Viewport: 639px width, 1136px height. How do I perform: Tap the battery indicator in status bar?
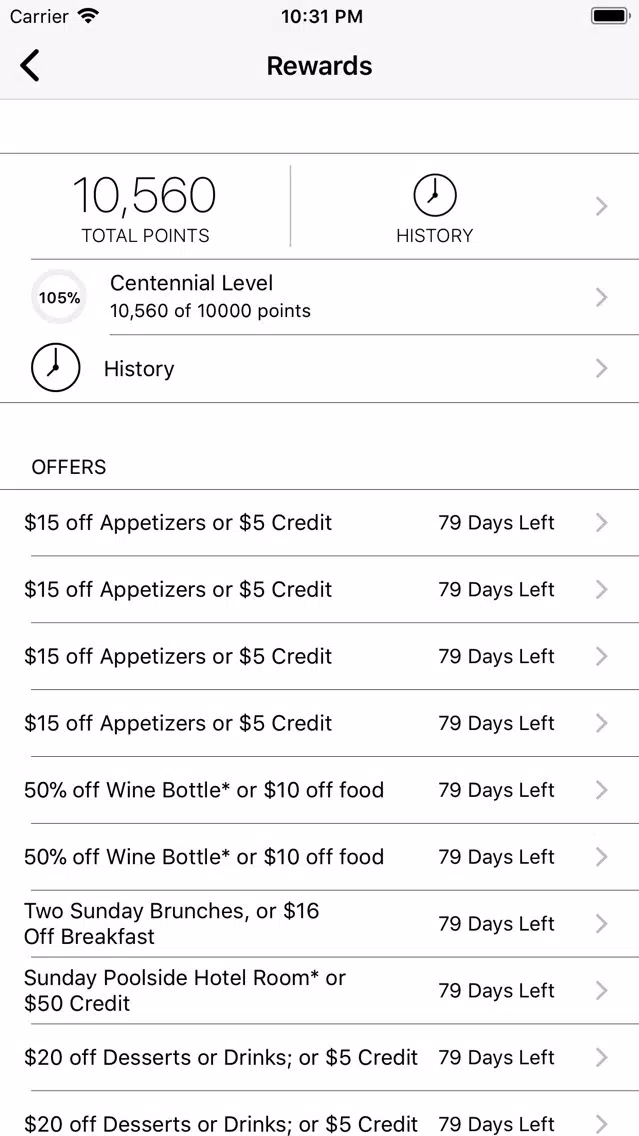coord(608,16)
